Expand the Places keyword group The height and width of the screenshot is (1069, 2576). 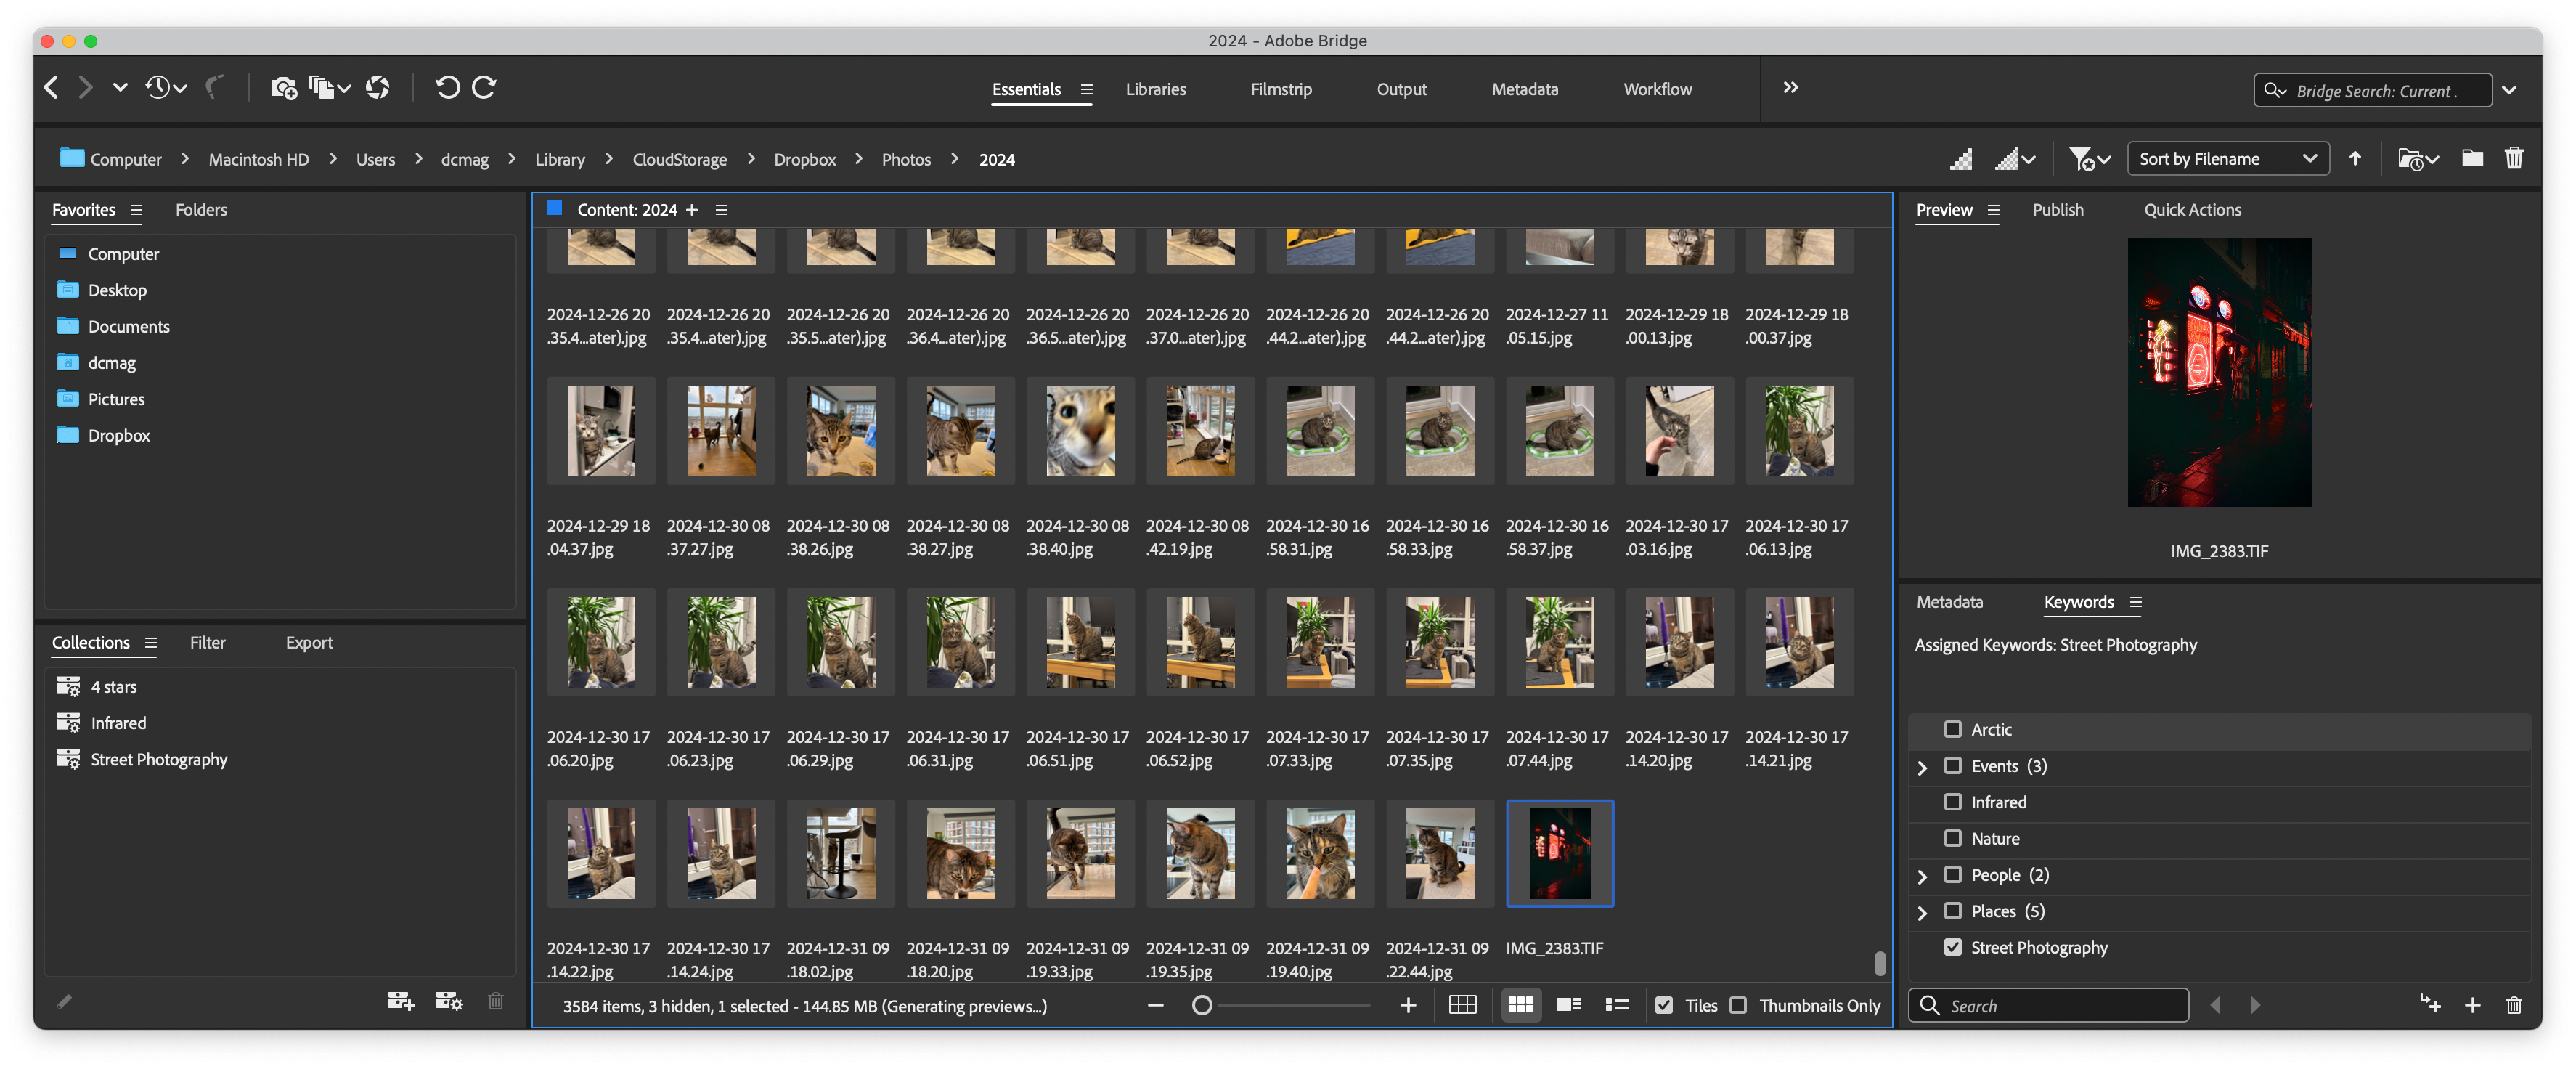[1921, 912]
